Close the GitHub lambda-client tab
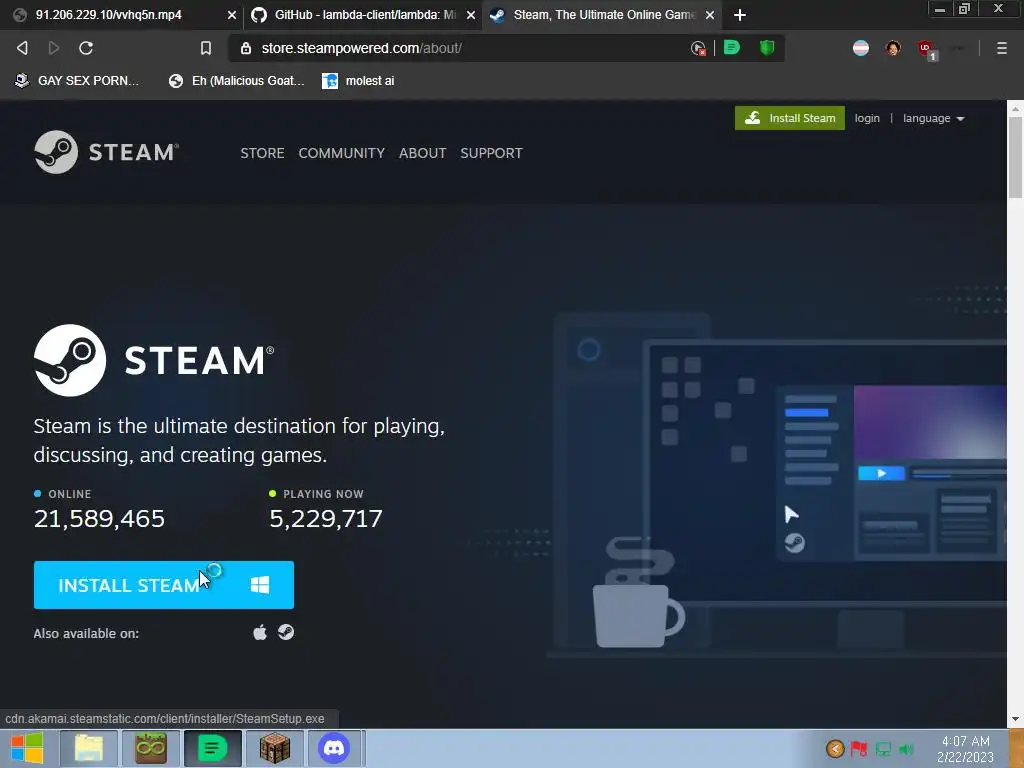 [x=471, y=15]
